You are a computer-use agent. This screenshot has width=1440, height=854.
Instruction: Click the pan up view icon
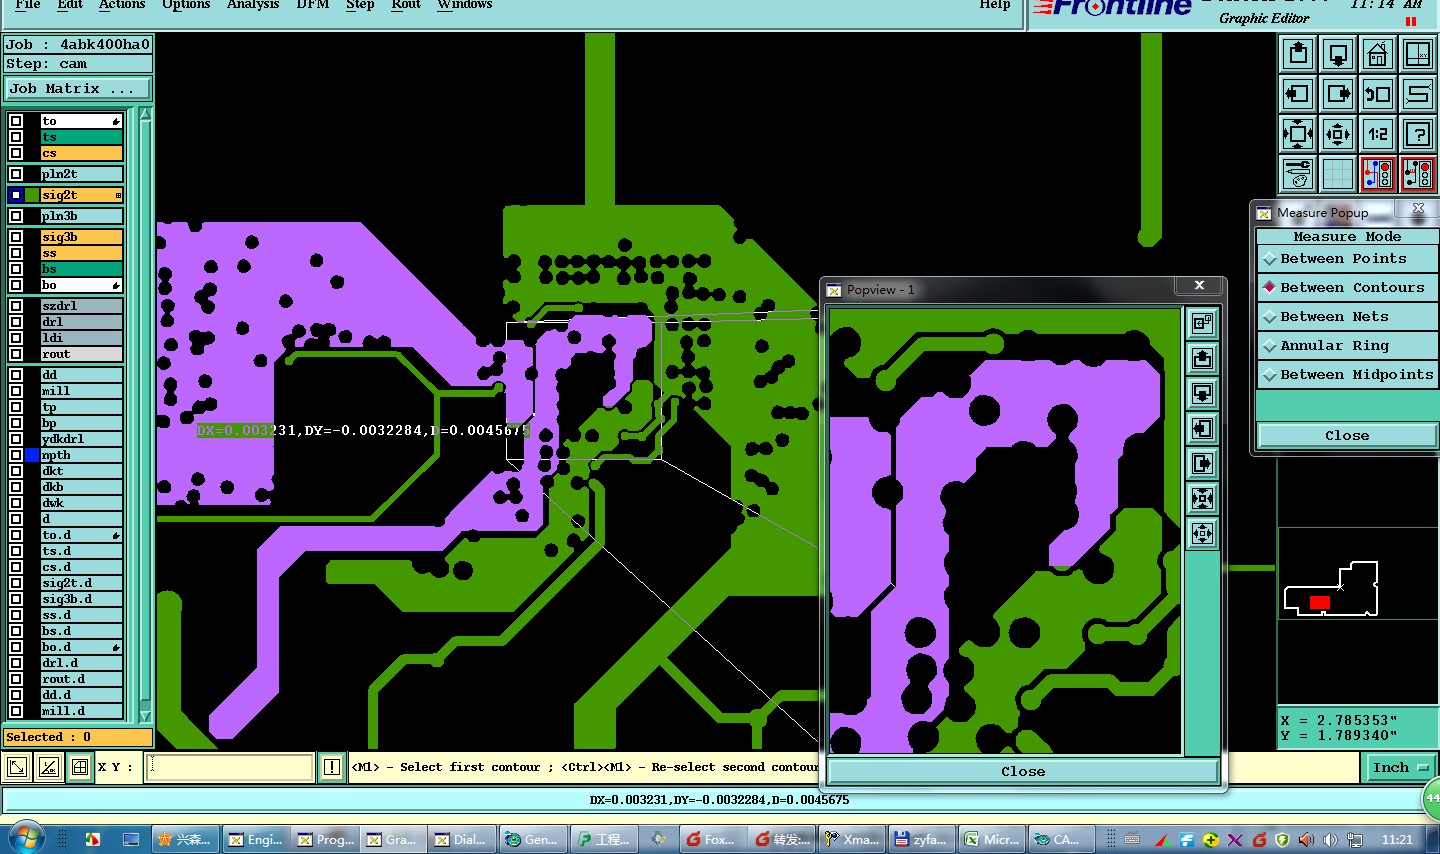[1298, 54]
